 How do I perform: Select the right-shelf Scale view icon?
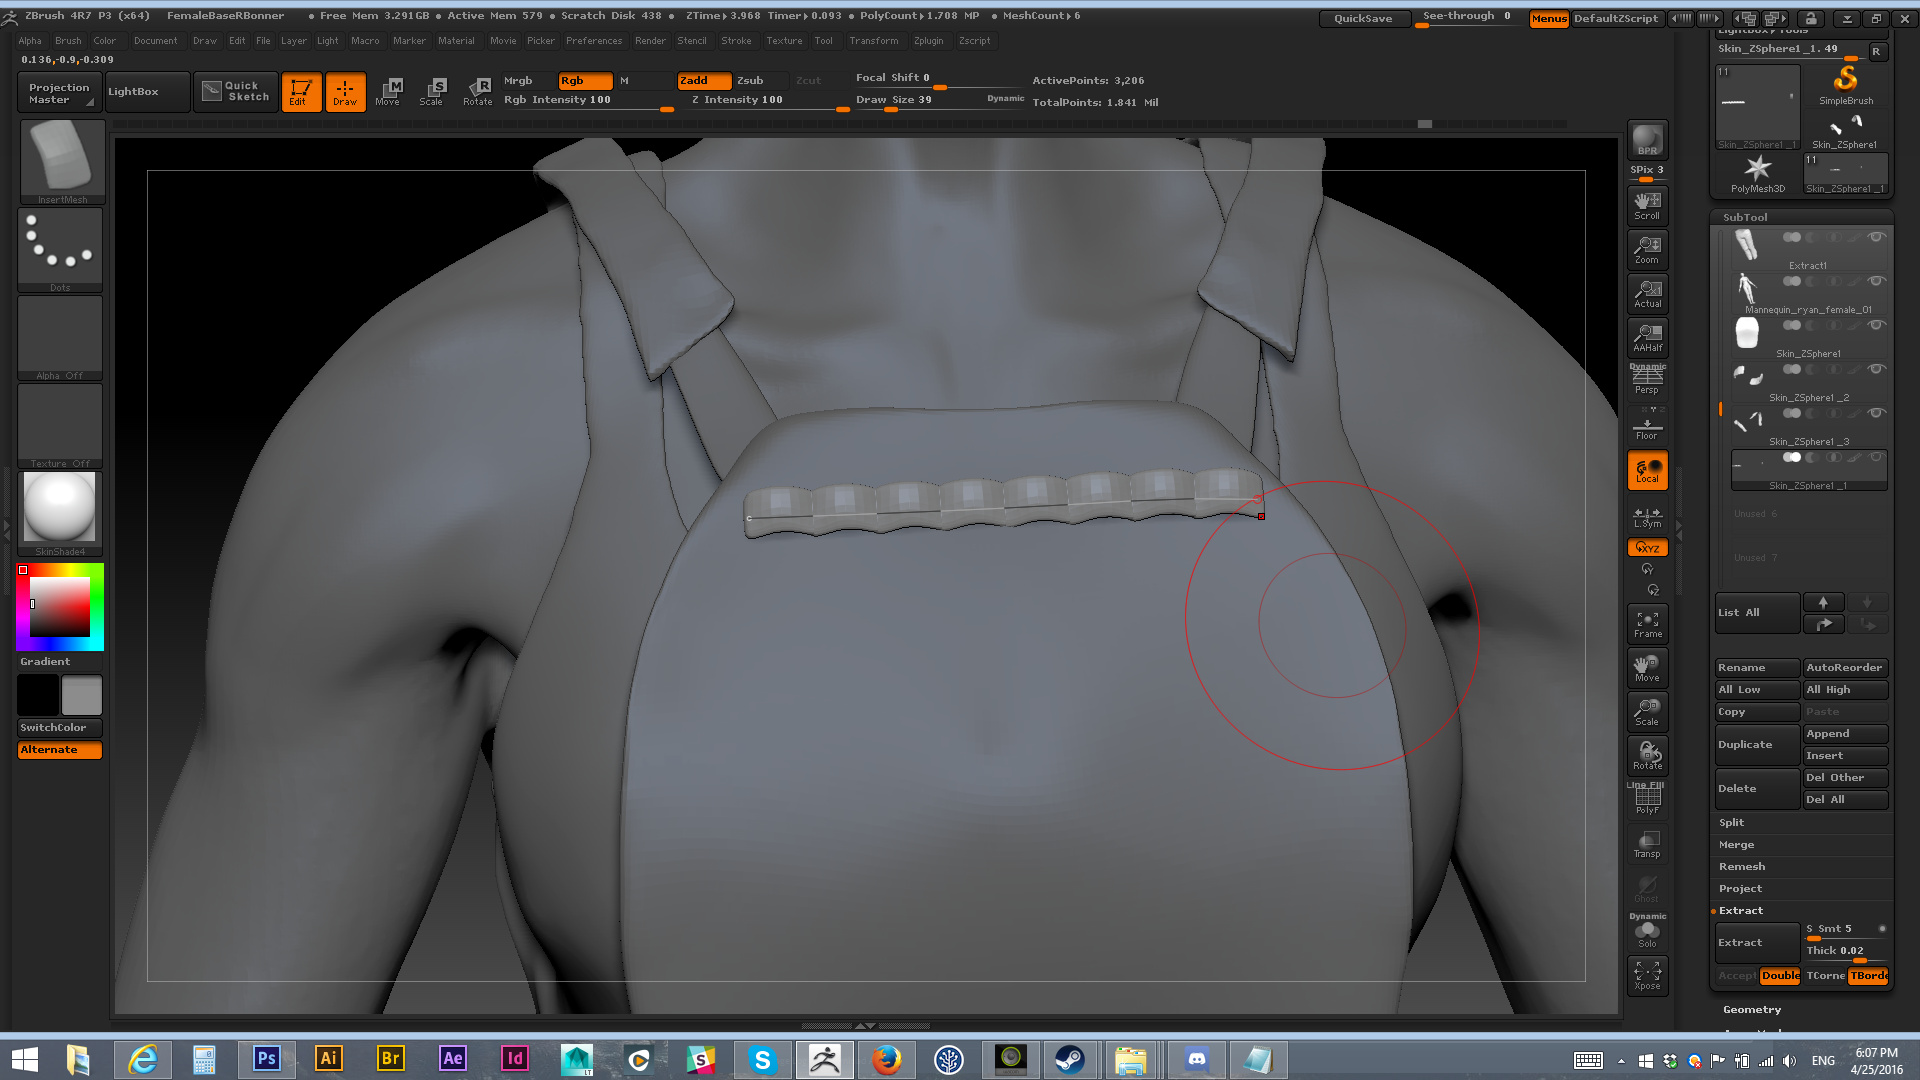[x=1647, y=712]
